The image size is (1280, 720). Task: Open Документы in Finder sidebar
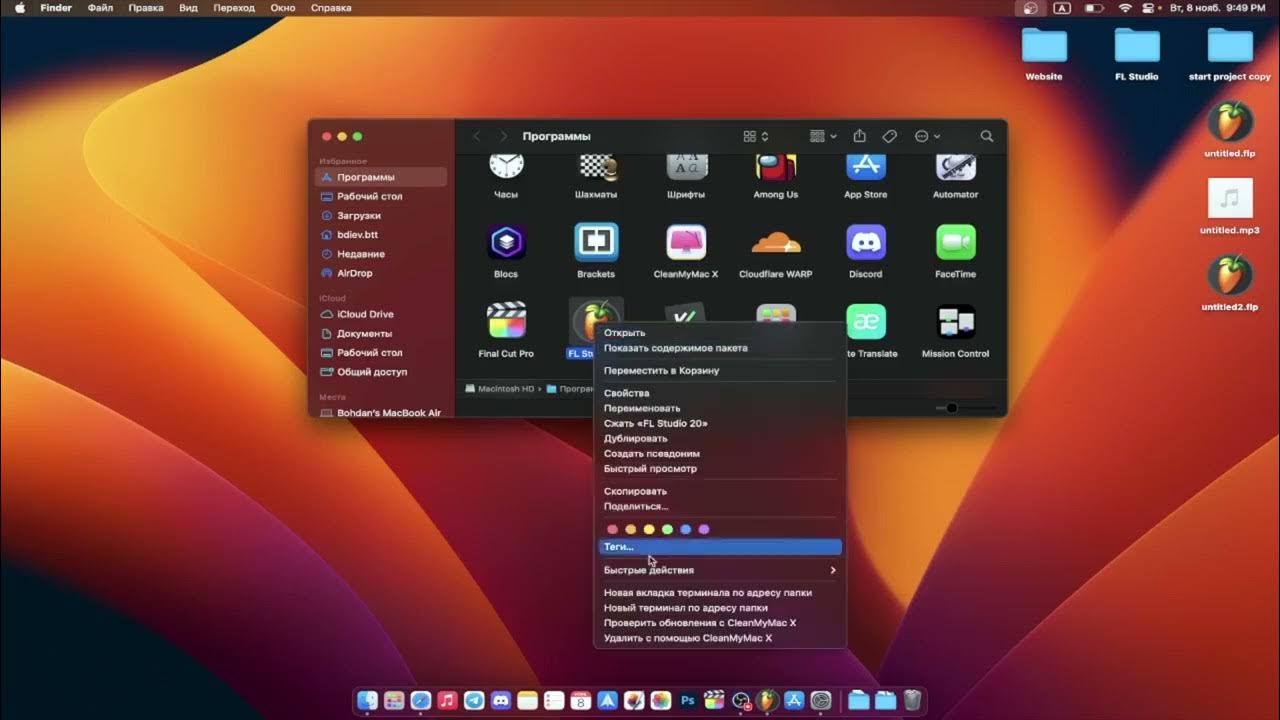pos(381,333)
